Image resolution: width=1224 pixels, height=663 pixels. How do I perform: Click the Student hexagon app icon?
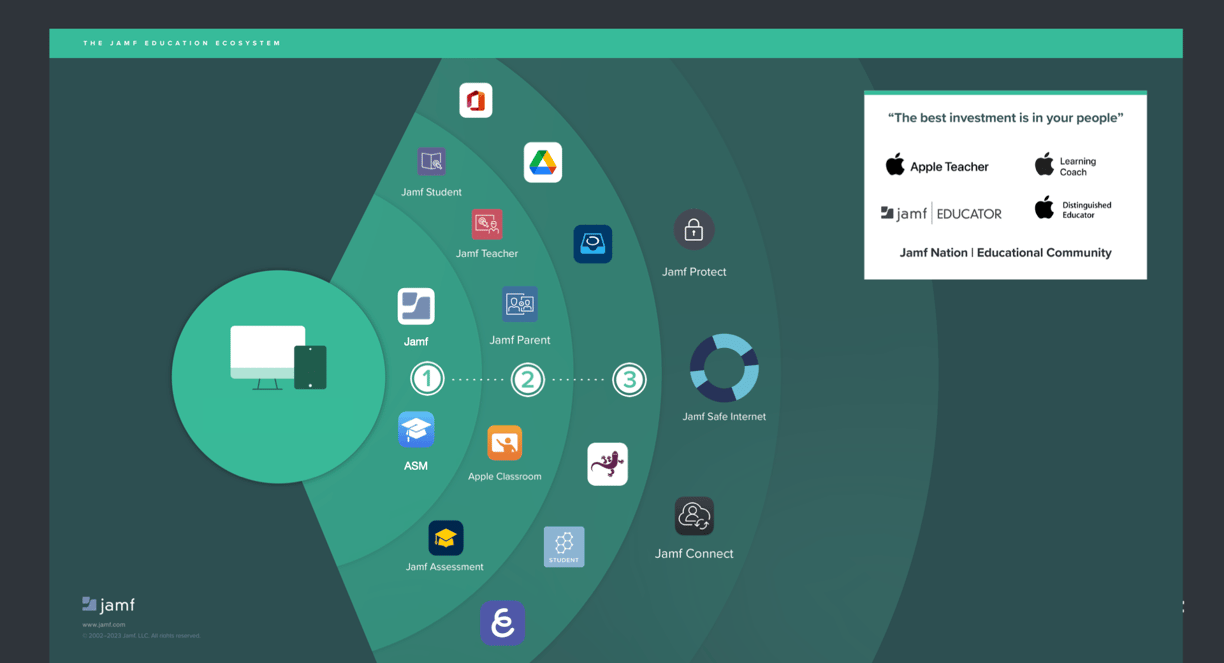[564, 547]
